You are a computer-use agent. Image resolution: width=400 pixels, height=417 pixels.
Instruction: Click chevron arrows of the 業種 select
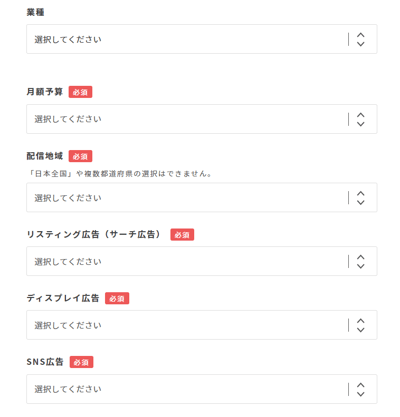[360, 39]
